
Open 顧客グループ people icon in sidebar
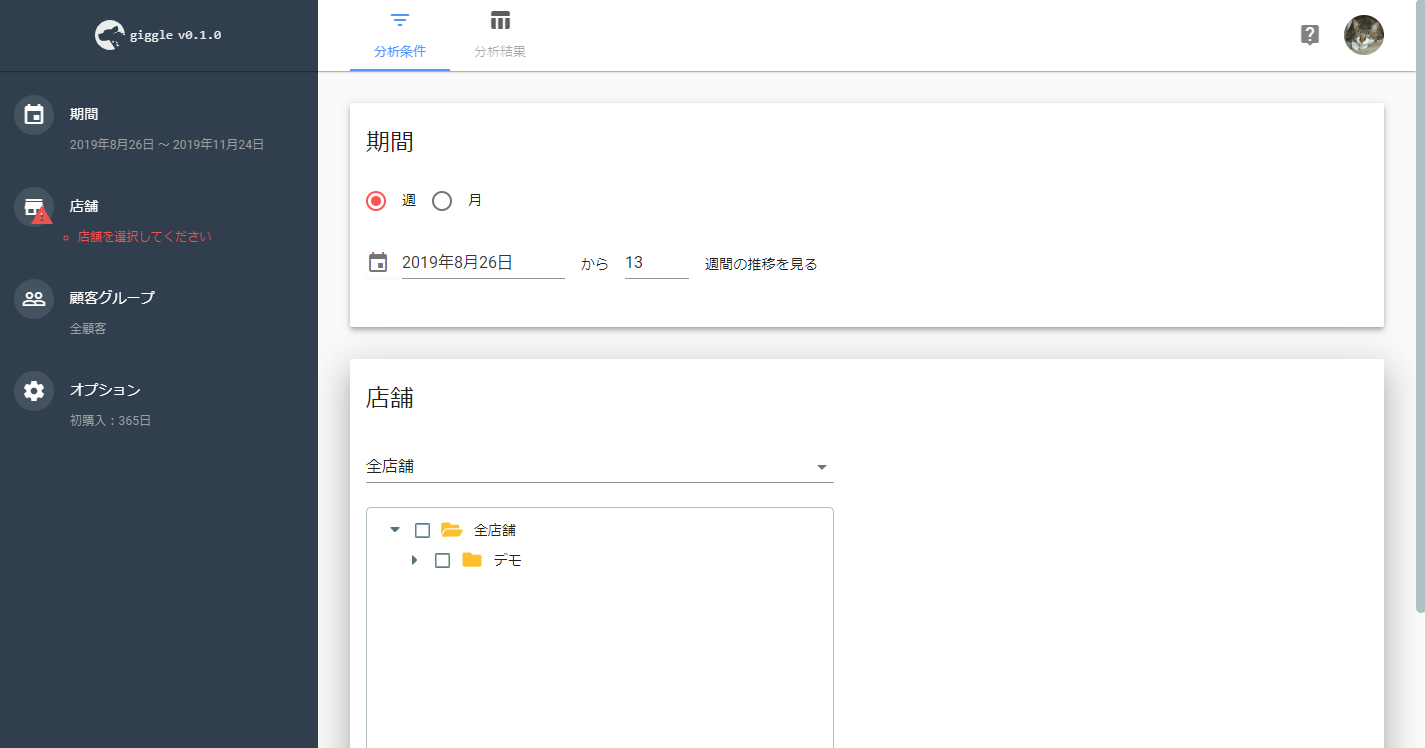34,298
